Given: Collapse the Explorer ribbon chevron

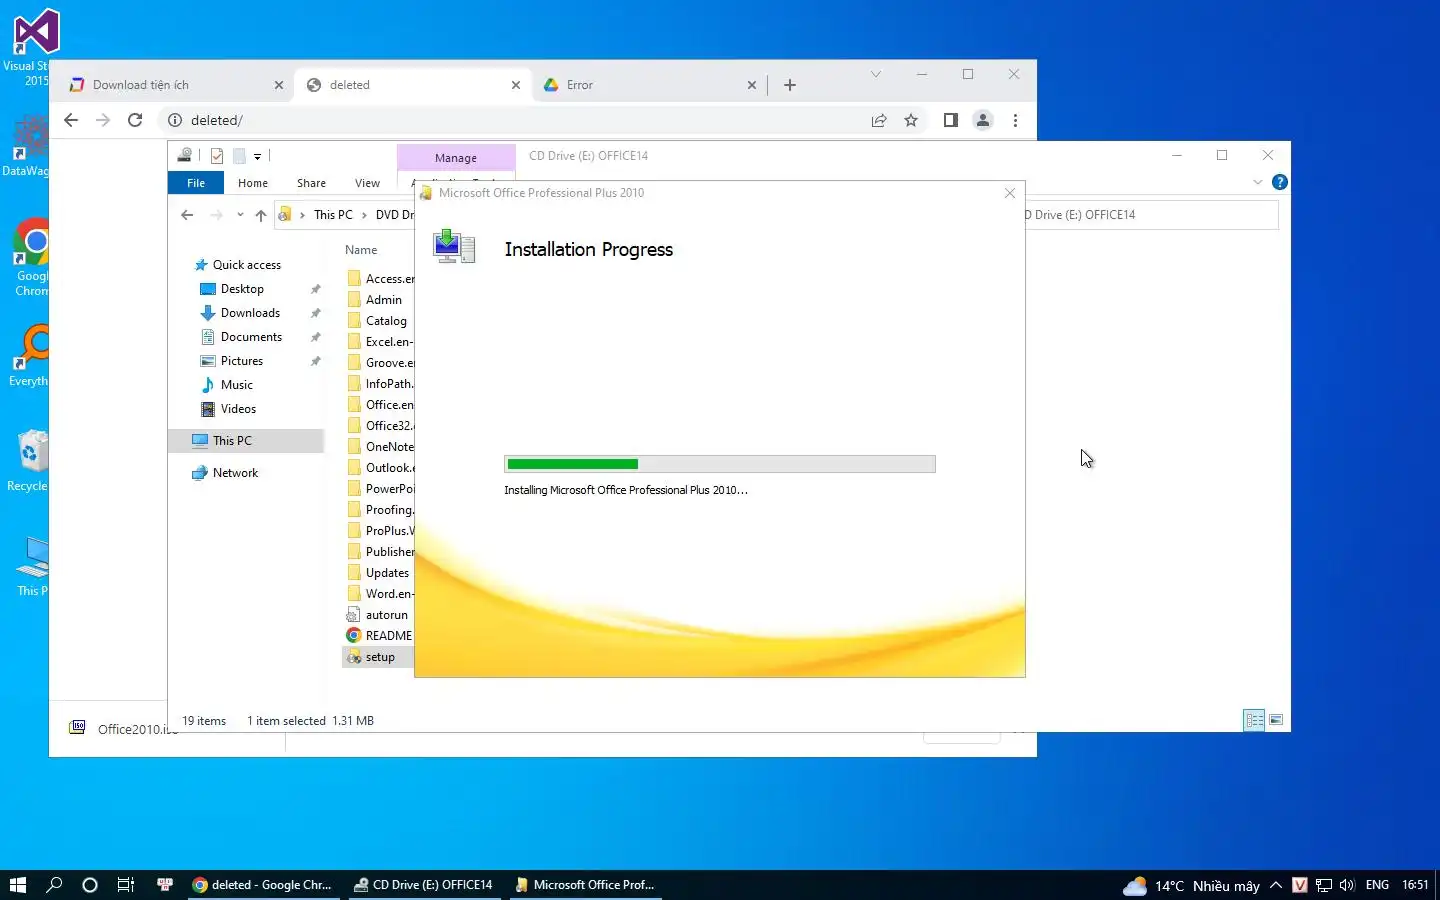Looking at the screenshot, I should (1258, 182).
